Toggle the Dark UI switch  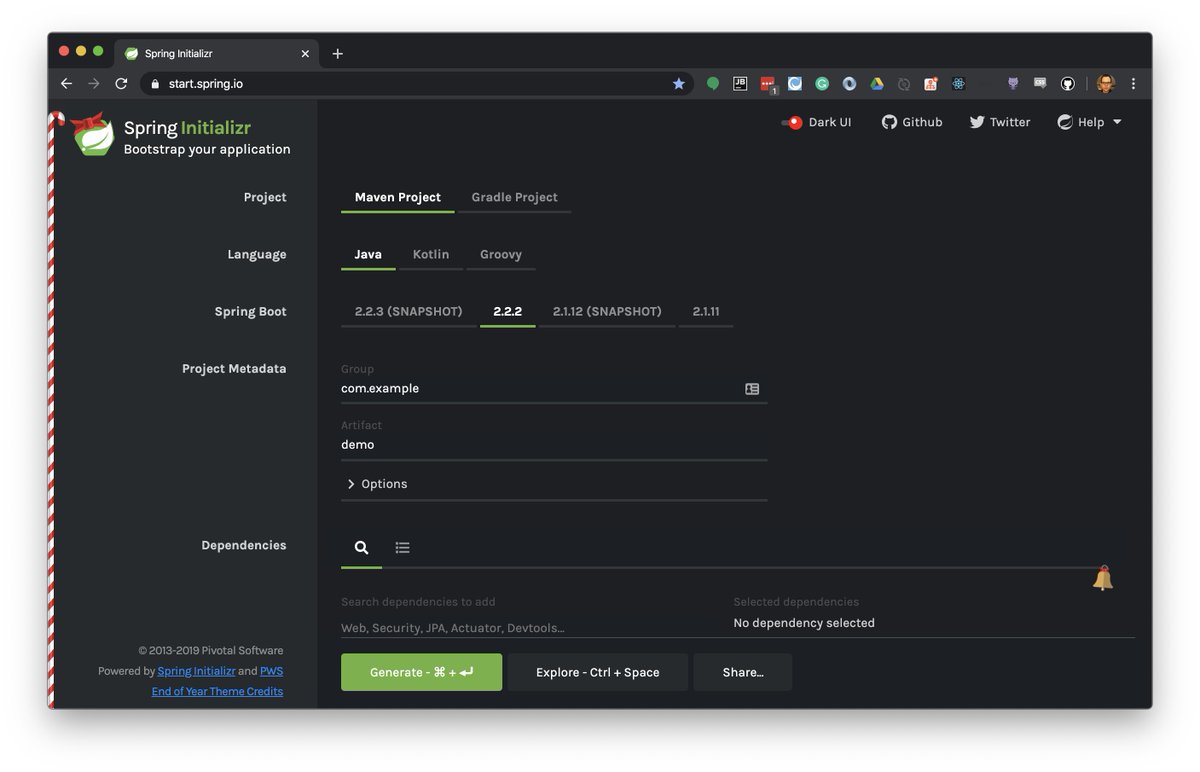coord(792,123)
